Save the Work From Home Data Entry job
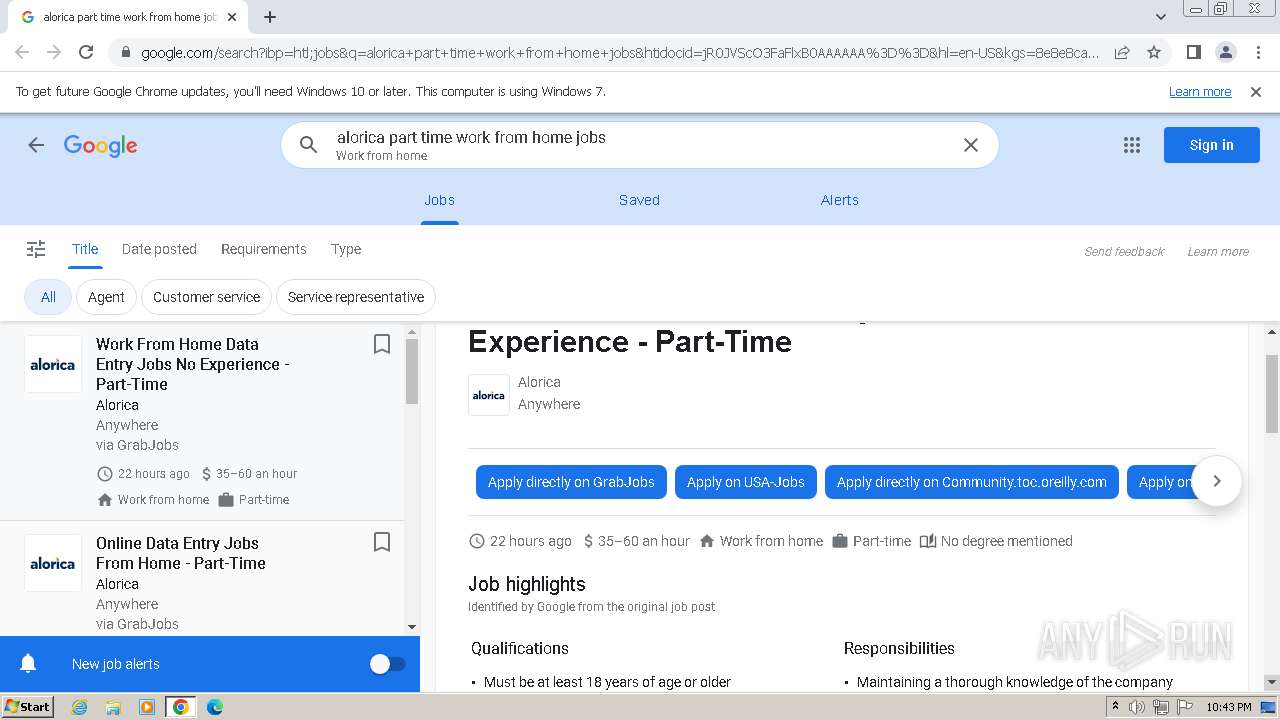Screen dimensions: 1280x720 (x=381, y=344)
